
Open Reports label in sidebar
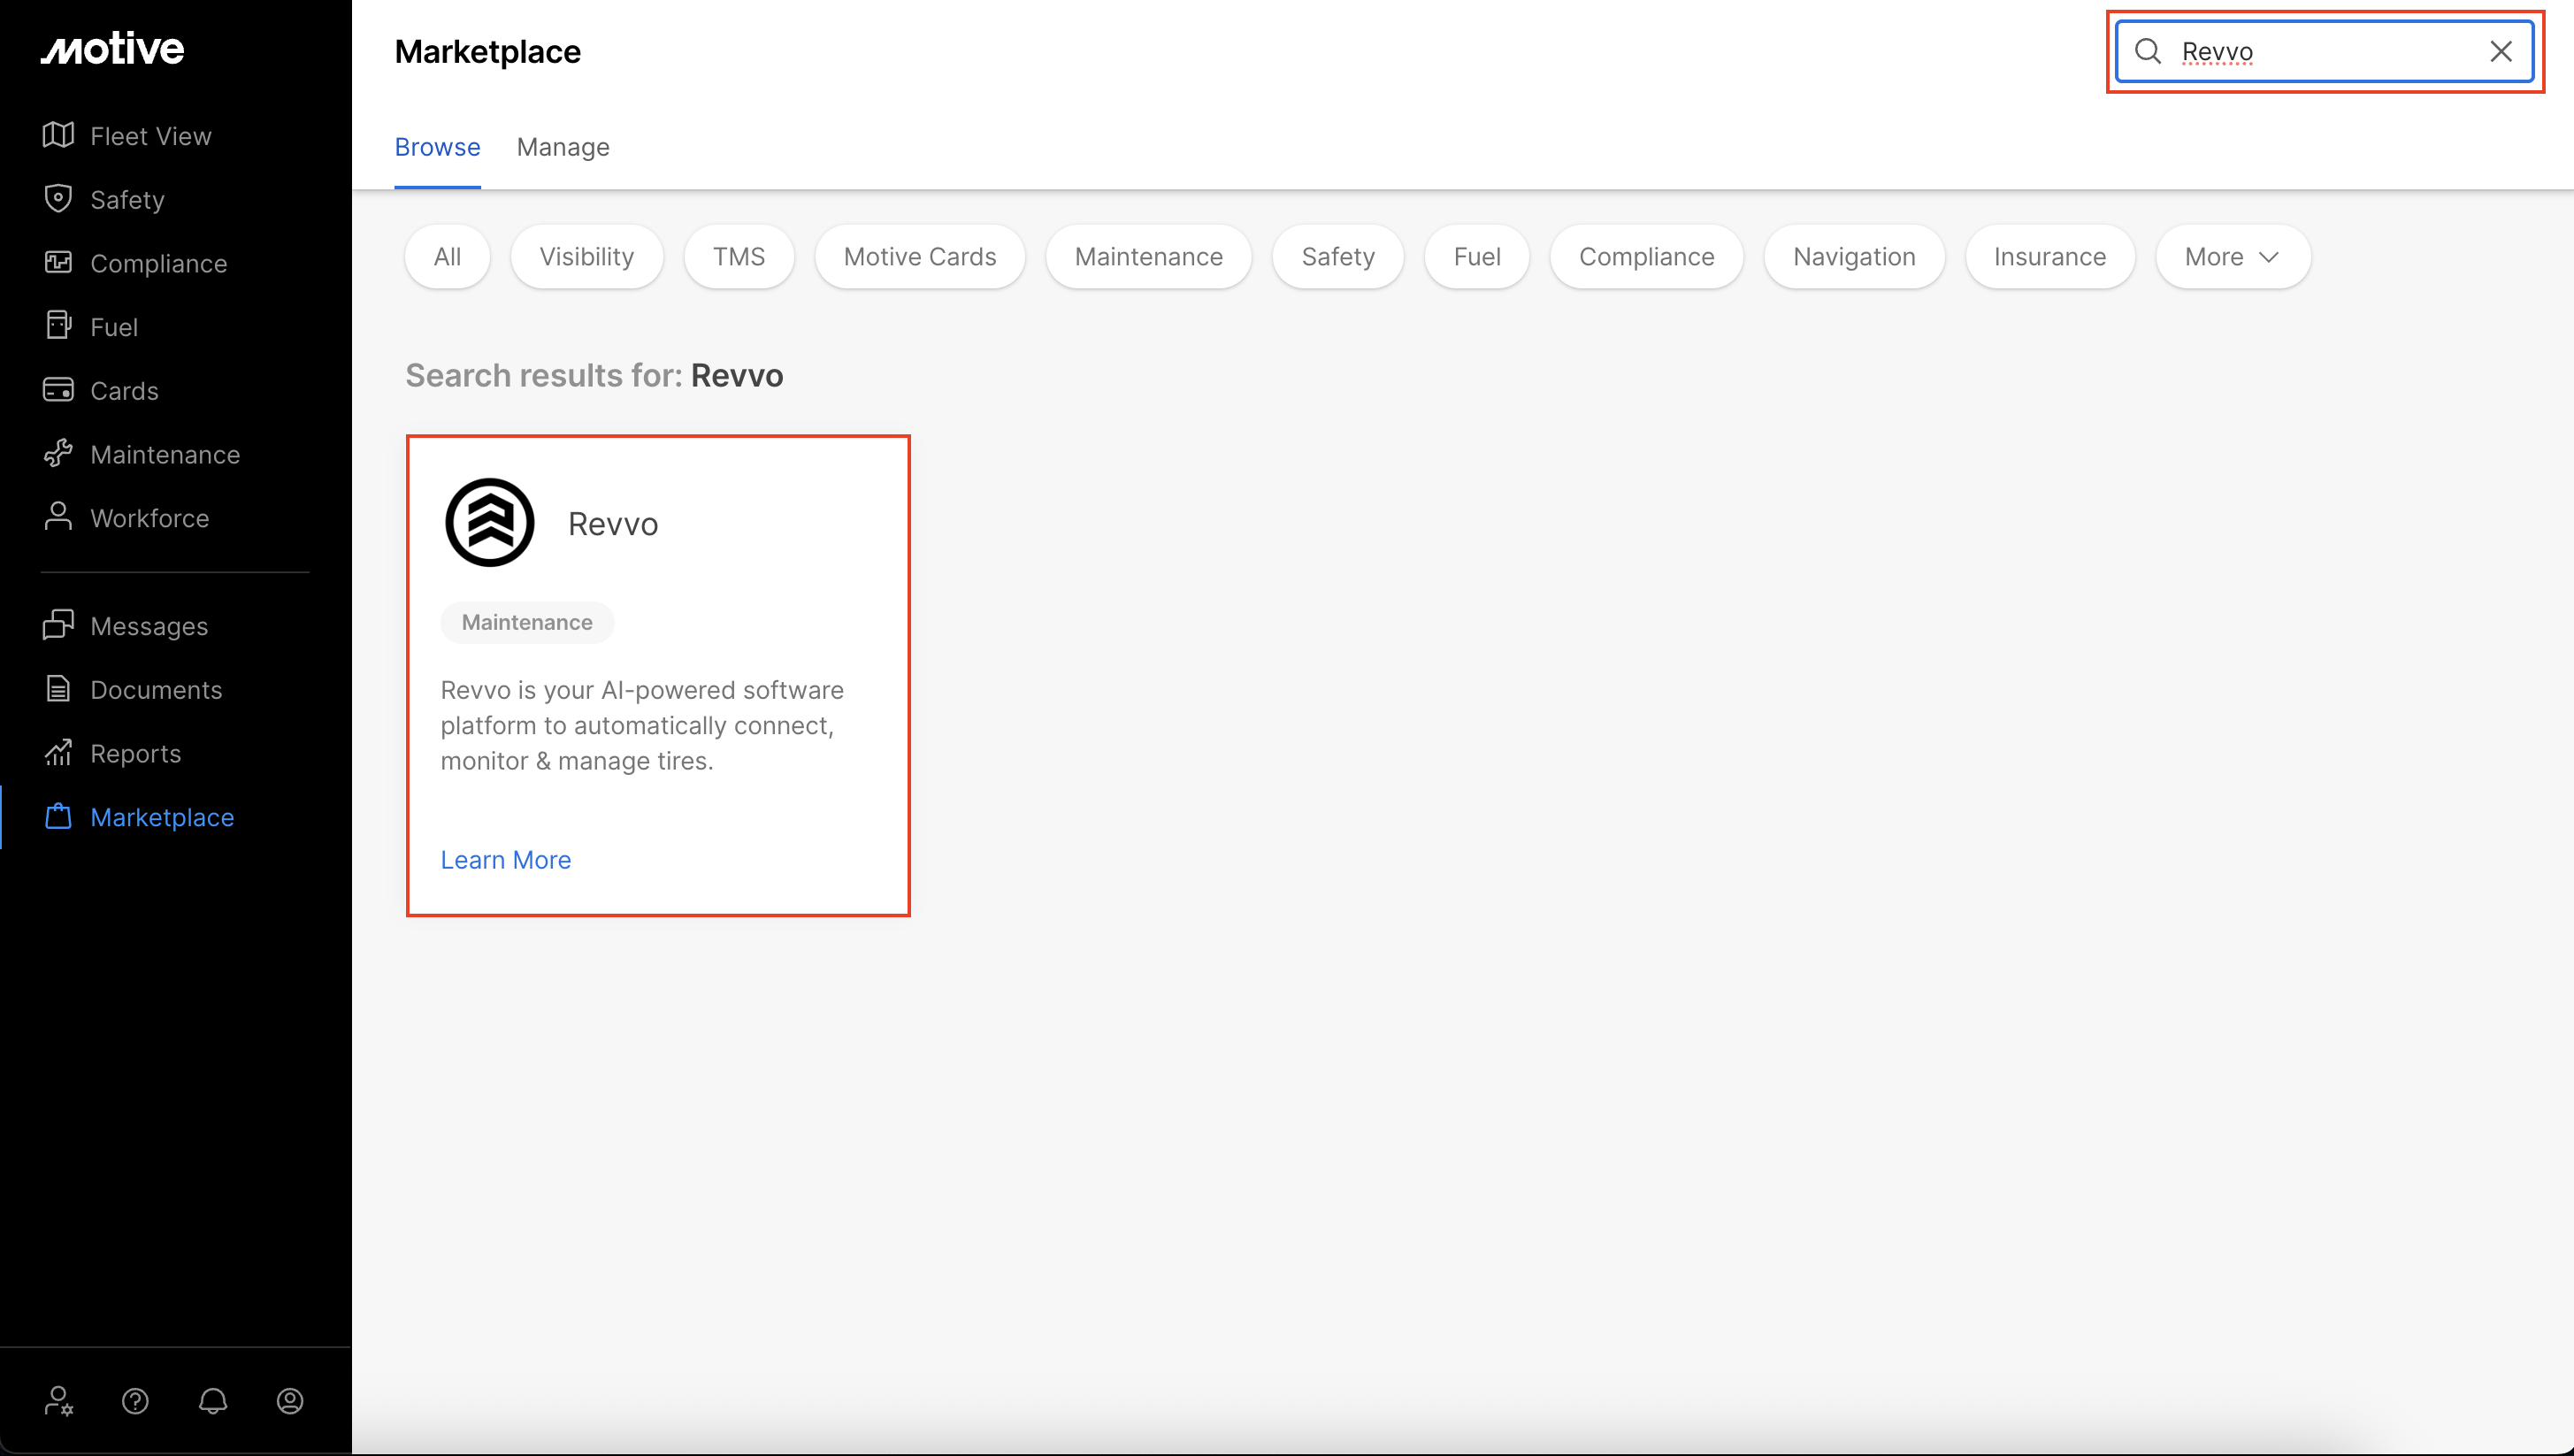pos(136,754)
